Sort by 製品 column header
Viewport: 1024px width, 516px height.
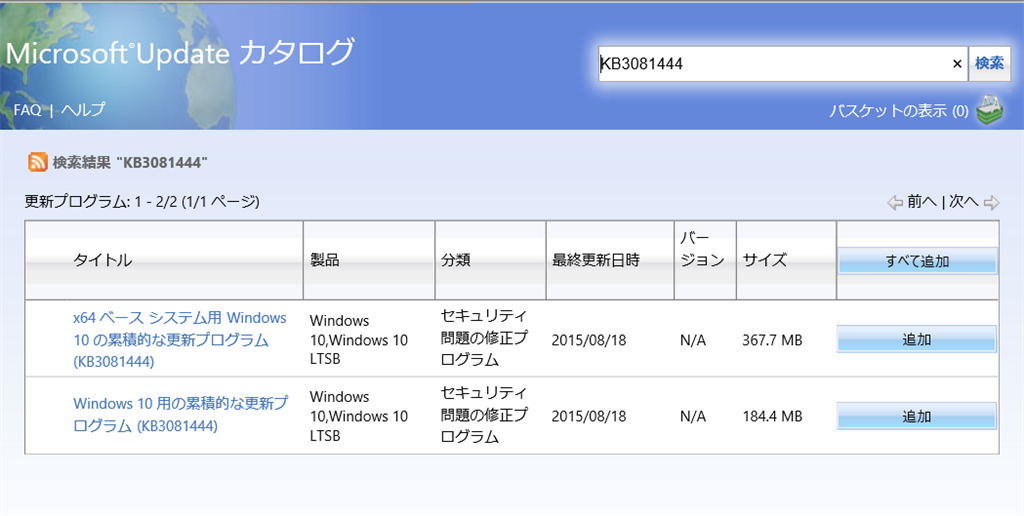(325, 260)
